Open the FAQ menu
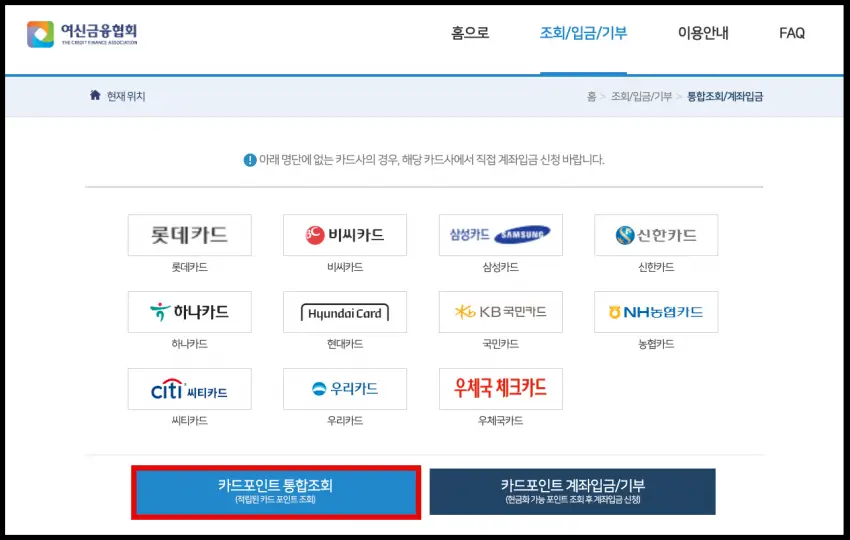This screenshot has width=850, height=540. click(x=792, y=33)
